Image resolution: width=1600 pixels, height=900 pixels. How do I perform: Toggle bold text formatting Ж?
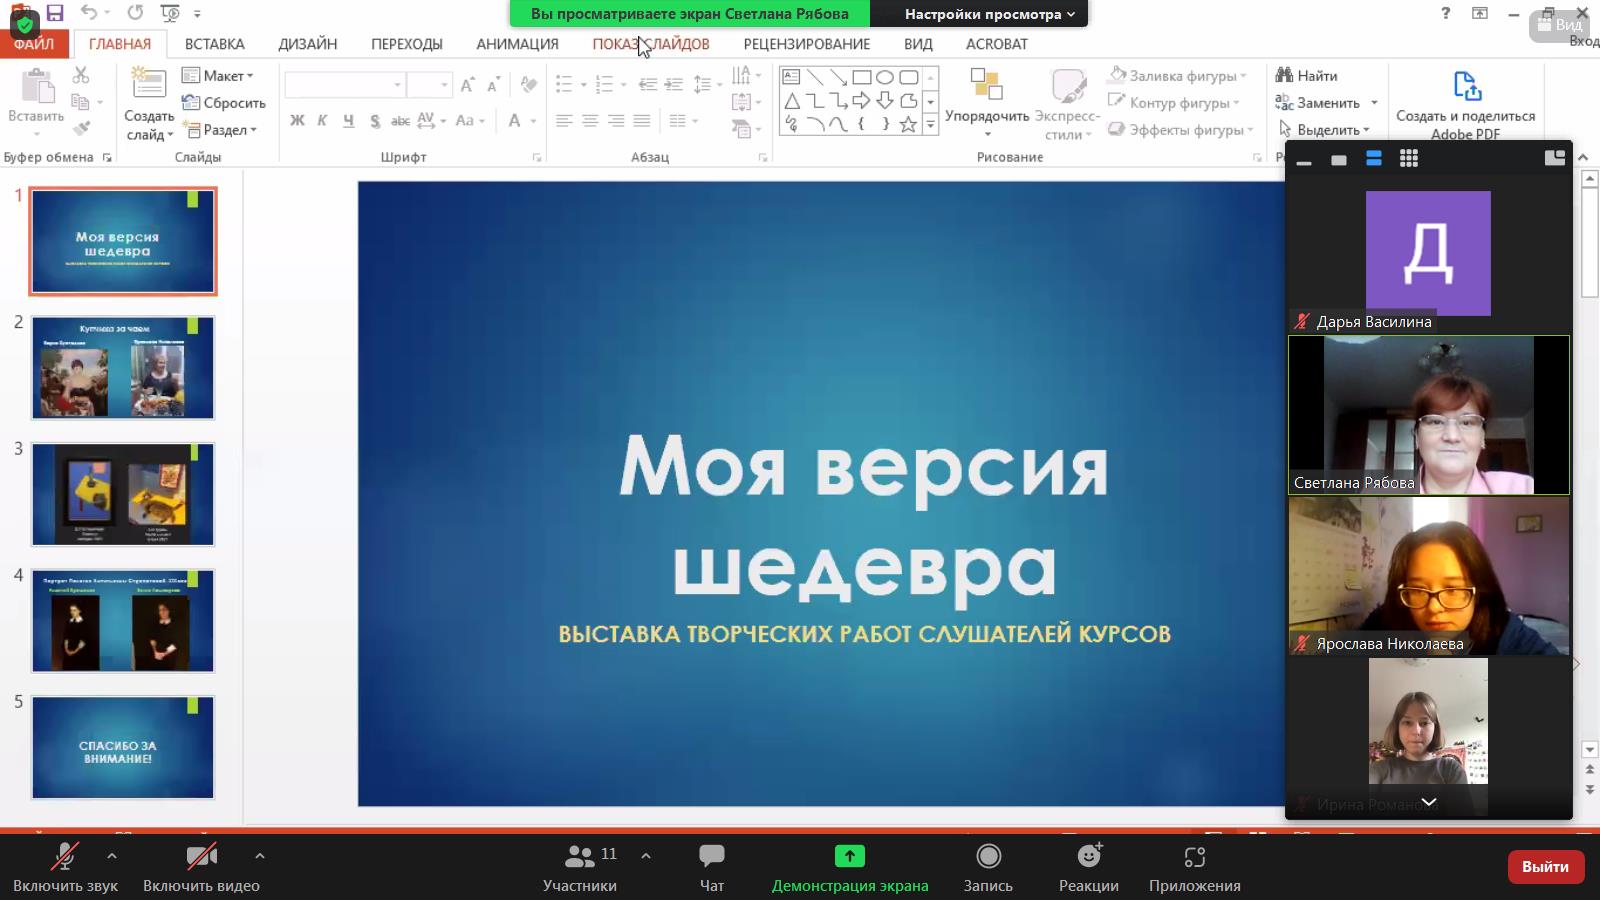[x=297, y=121]
